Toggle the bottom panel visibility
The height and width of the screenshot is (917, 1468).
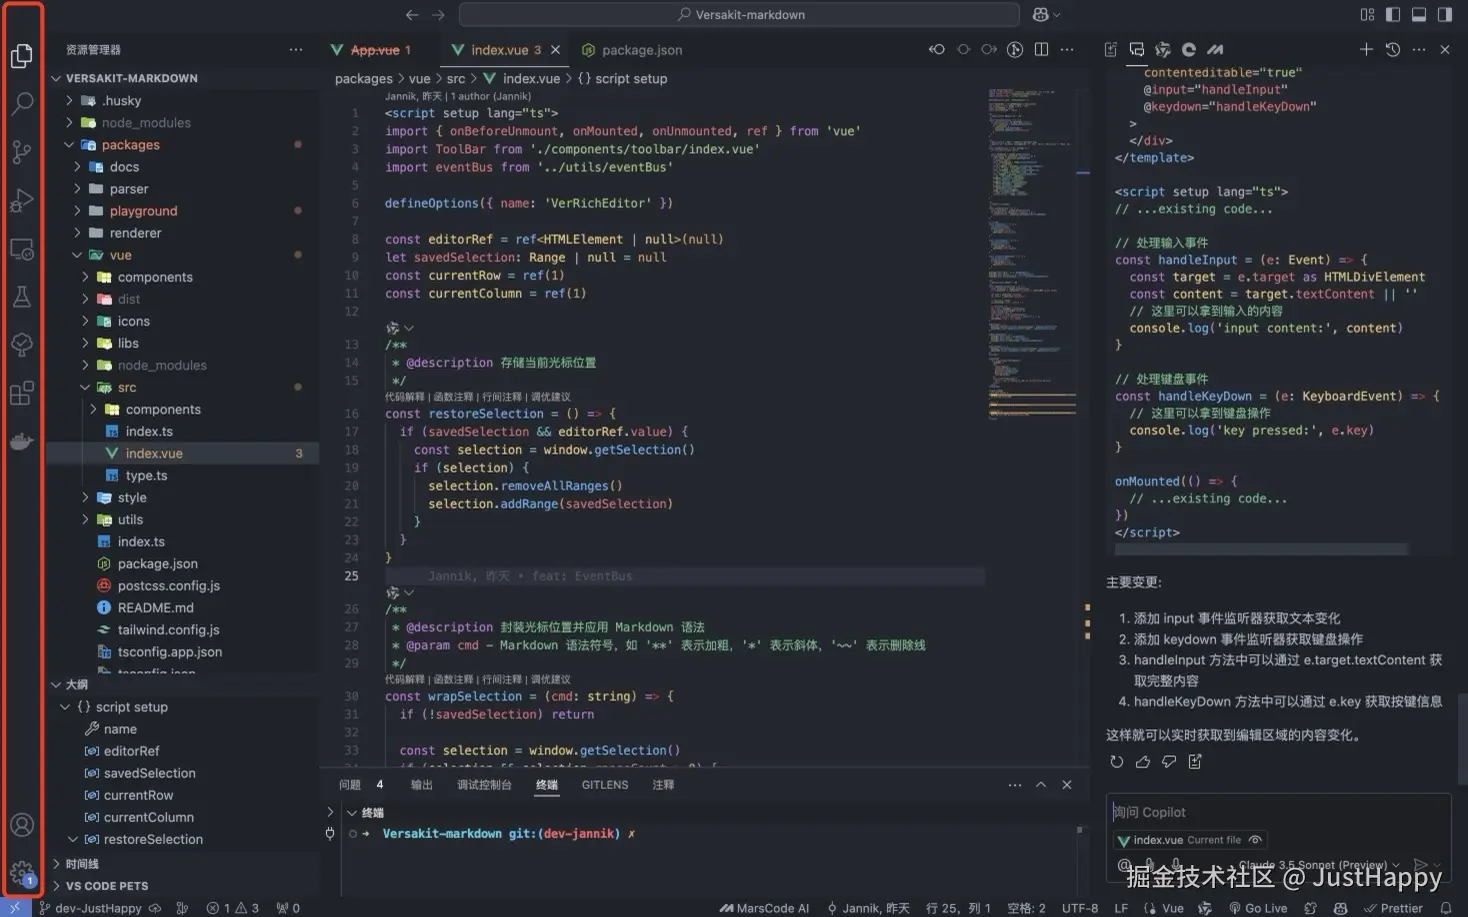click(1419, 14)
